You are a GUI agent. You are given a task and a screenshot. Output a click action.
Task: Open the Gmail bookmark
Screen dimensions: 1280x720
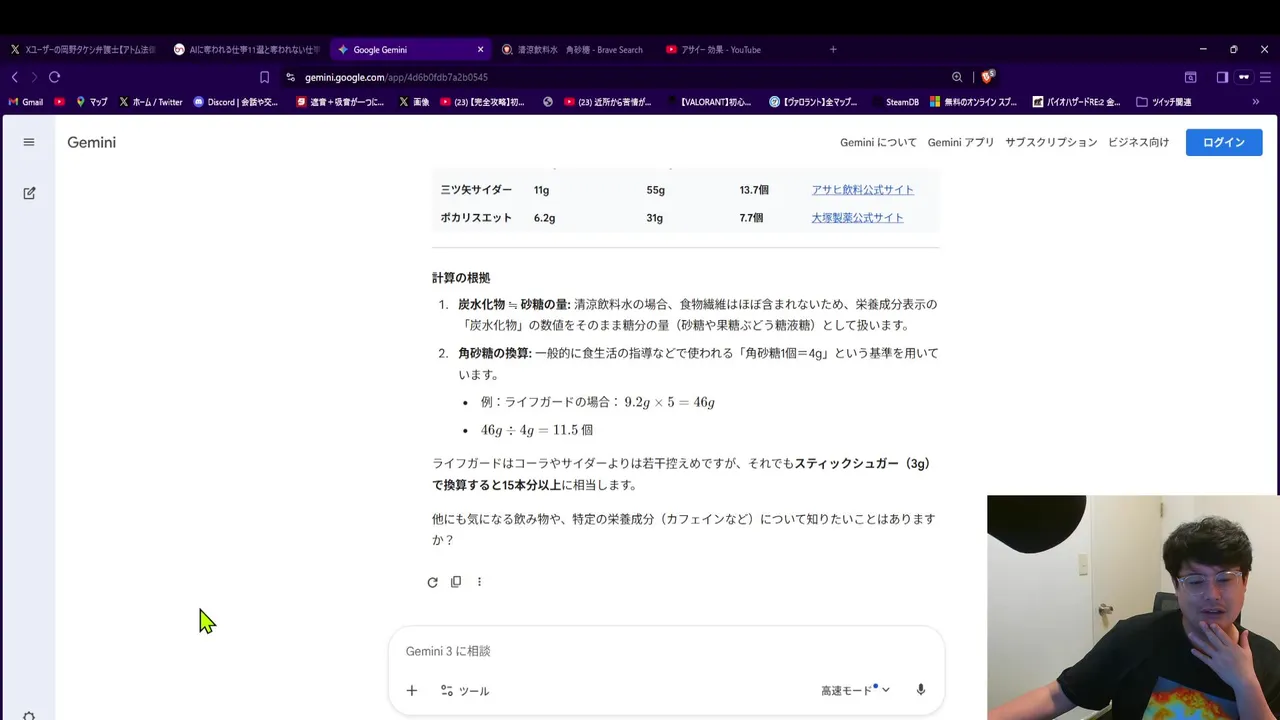26,102
